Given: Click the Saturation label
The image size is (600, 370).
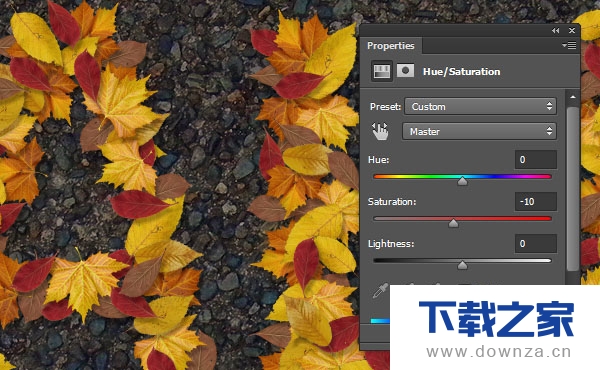Looking at the screenshot, I should pos(392,202).
